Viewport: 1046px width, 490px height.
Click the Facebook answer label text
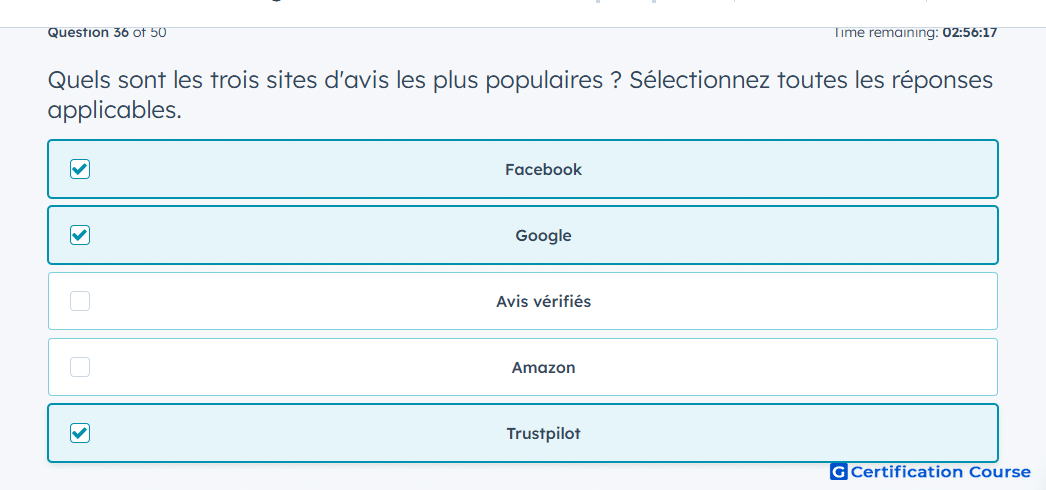click(x=543, y=169)
